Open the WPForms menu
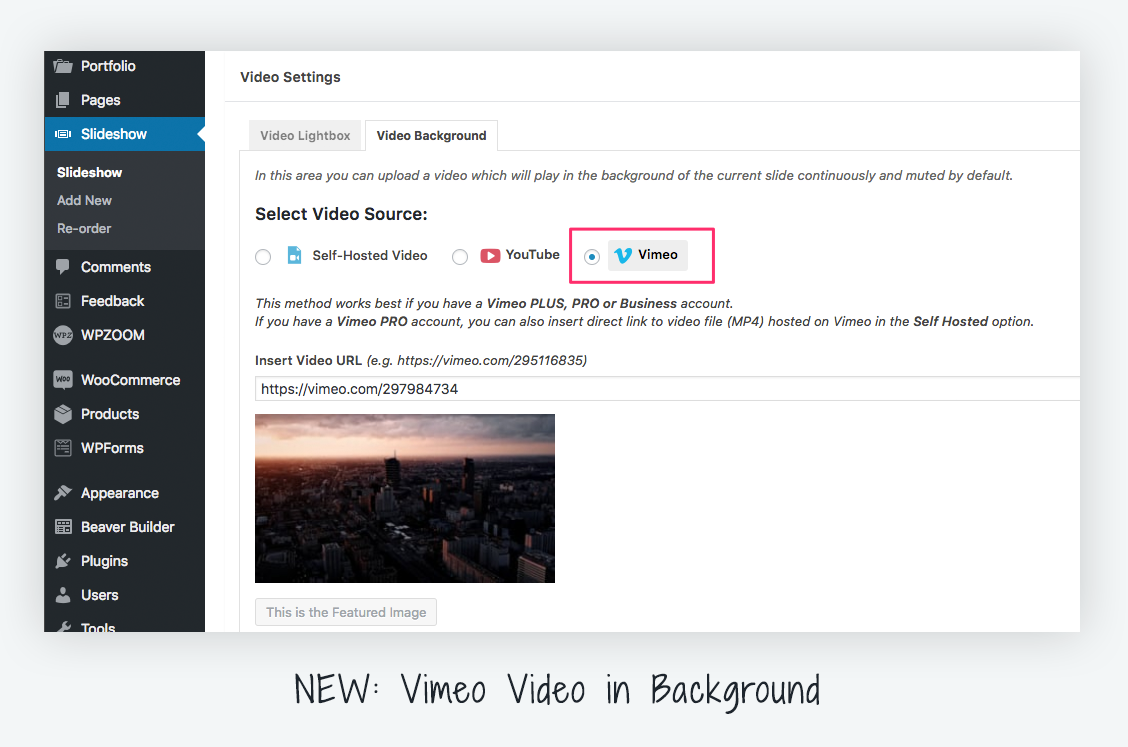This screenshot has height=747, width=1128. [124, 448]
